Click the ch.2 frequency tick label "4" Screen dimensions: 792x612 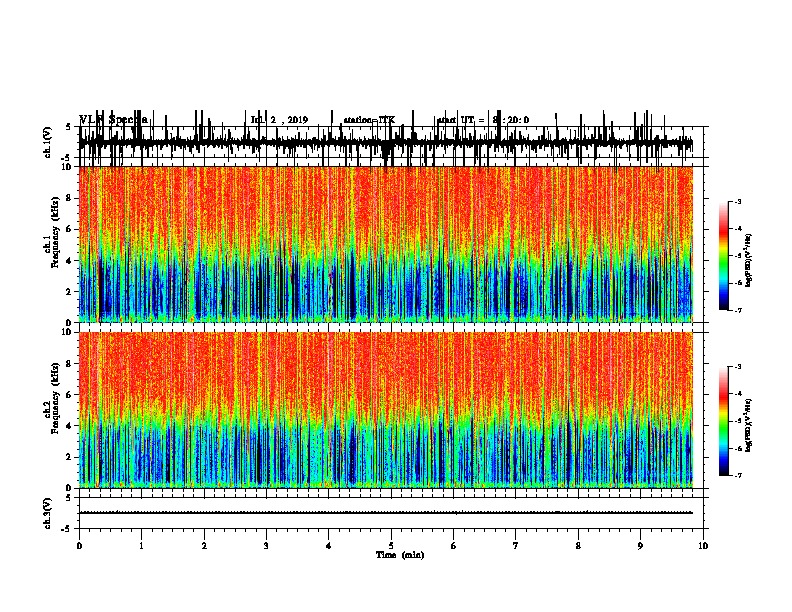[x=70, y=426]
